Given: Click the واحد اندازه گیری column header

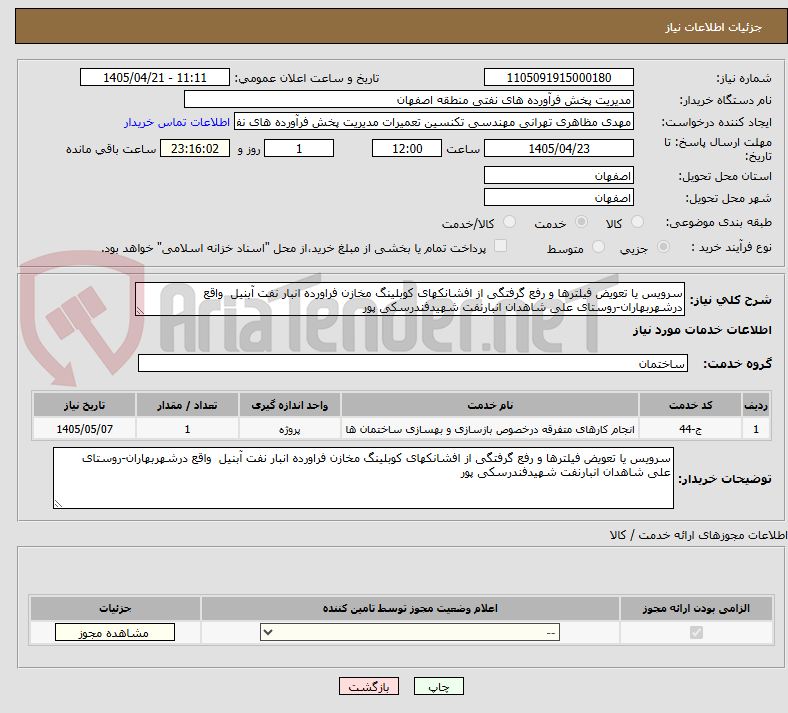Looking at the screenshot, I should pyautogui.click(x=289, y=405).
